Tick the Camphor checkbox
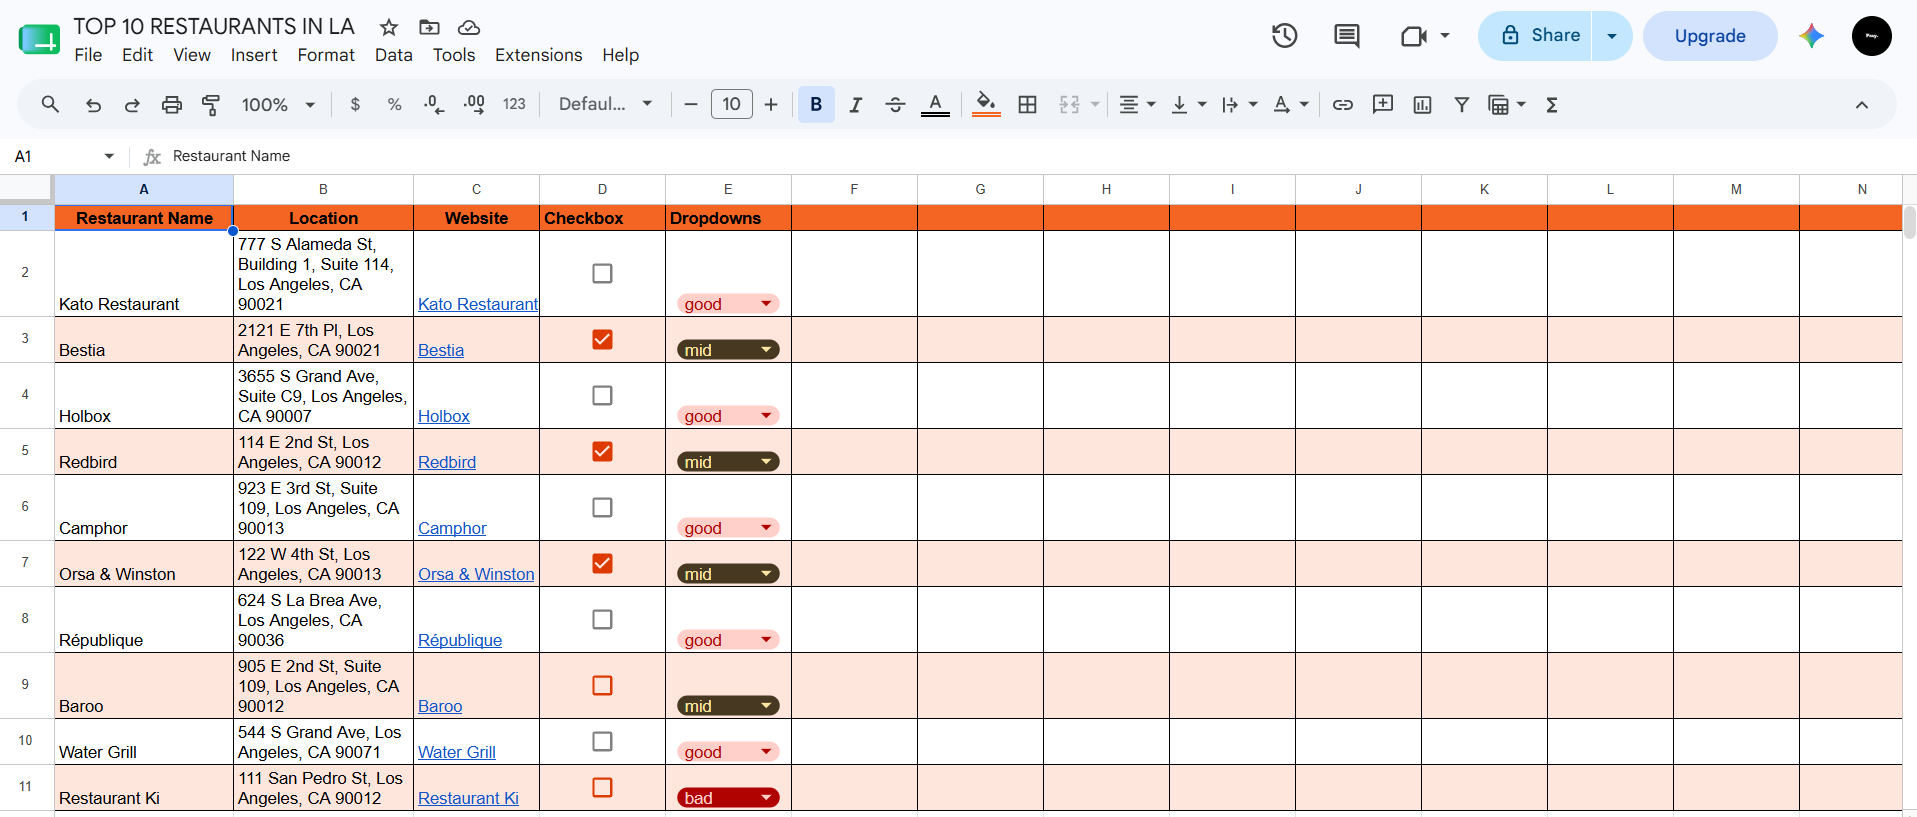 click(602, 507)
